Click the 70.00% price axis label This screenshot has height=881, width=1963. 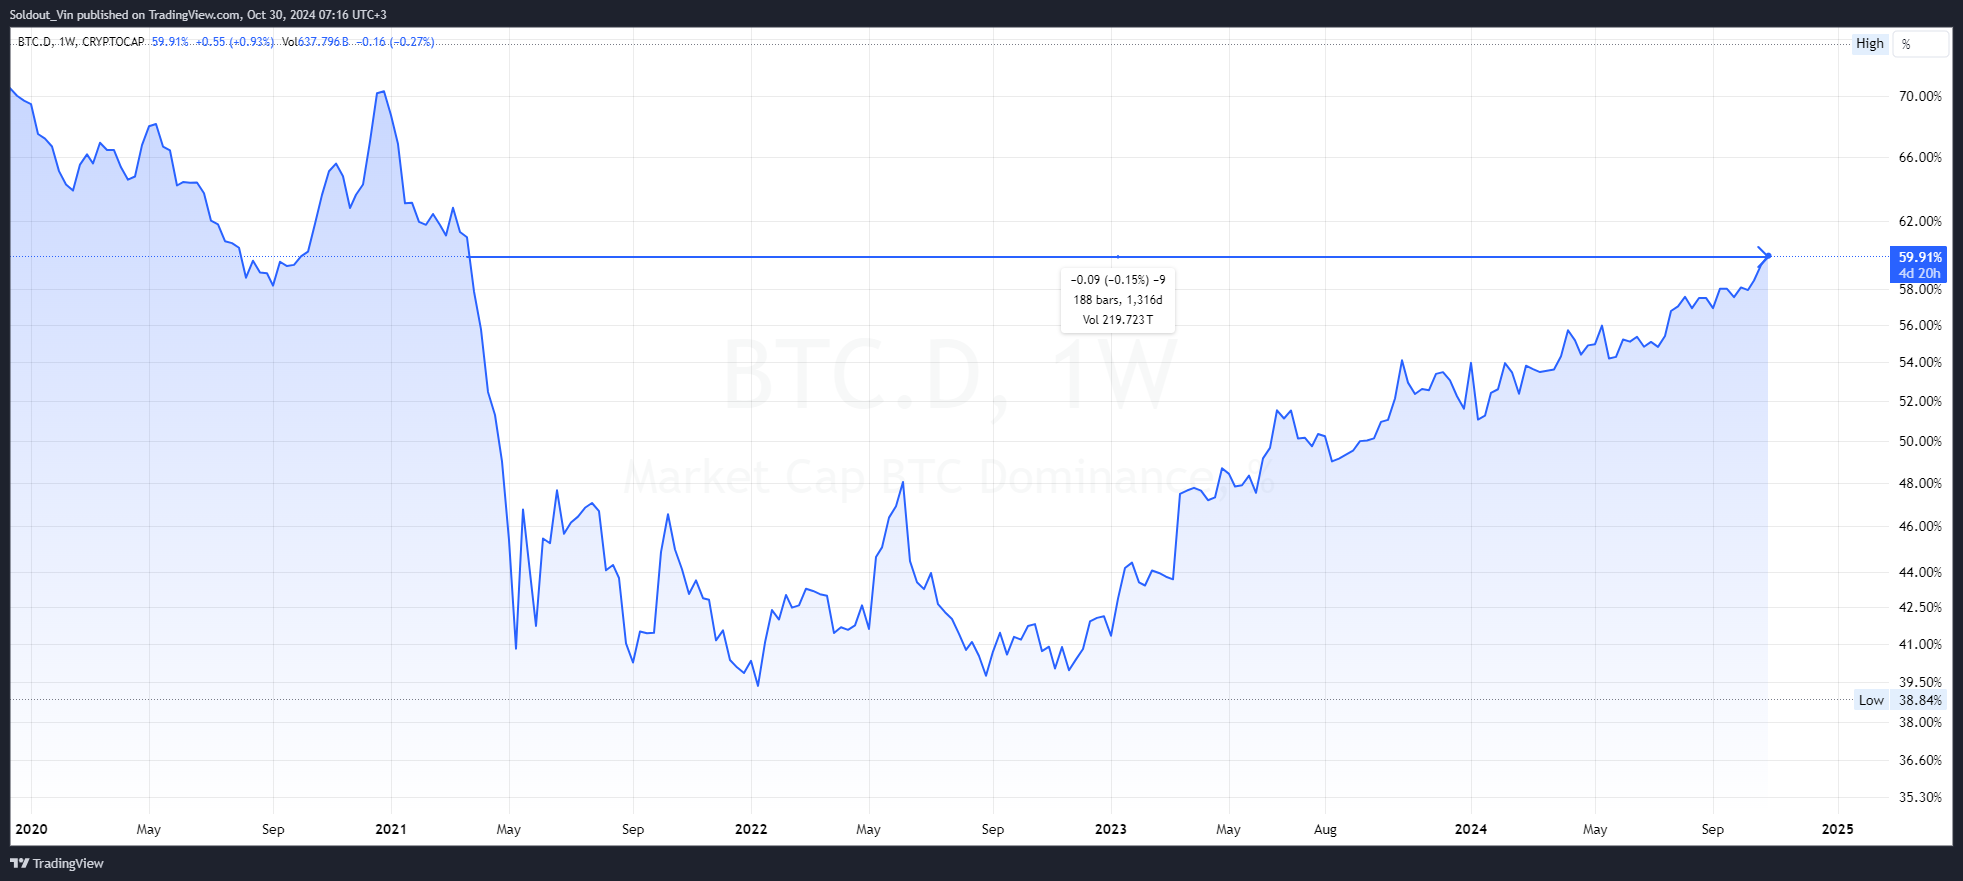[1920, 96]
